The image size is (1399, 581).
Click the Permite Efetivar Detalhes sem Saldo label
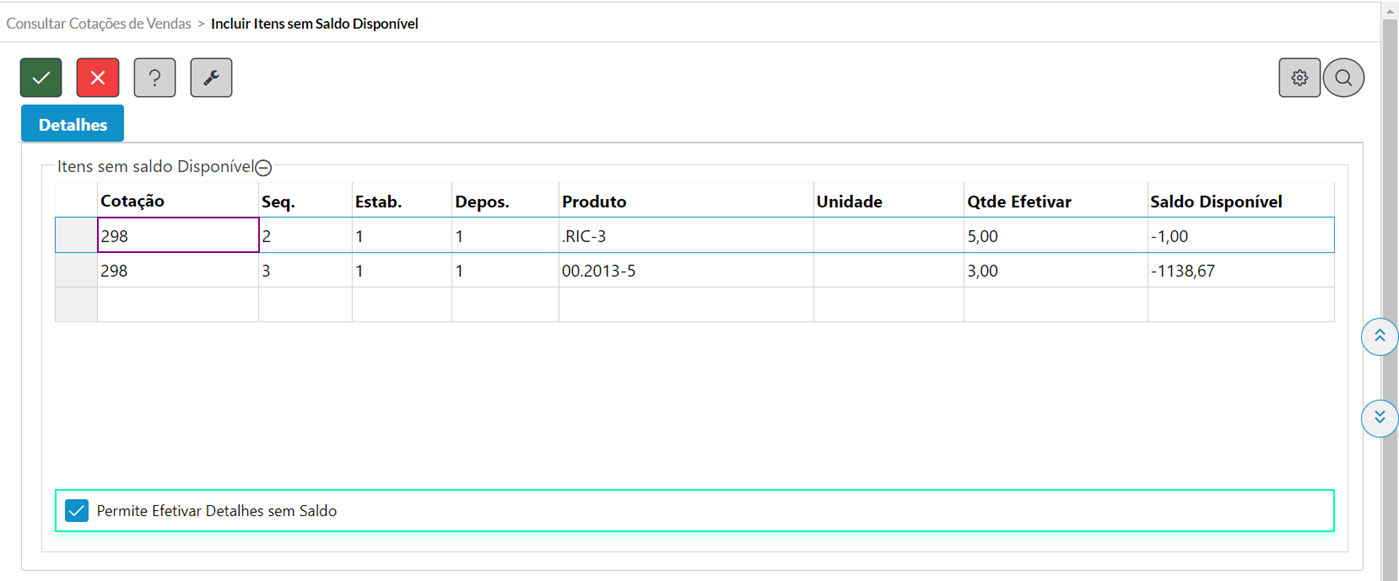[217, 511]
